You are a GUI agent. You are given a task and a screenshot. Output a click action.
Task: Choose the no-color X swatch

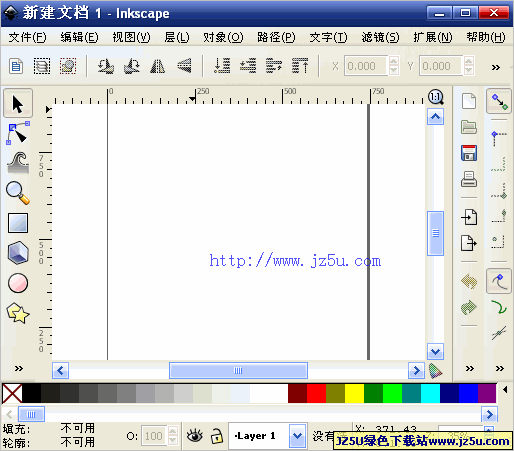coord(12,393)
